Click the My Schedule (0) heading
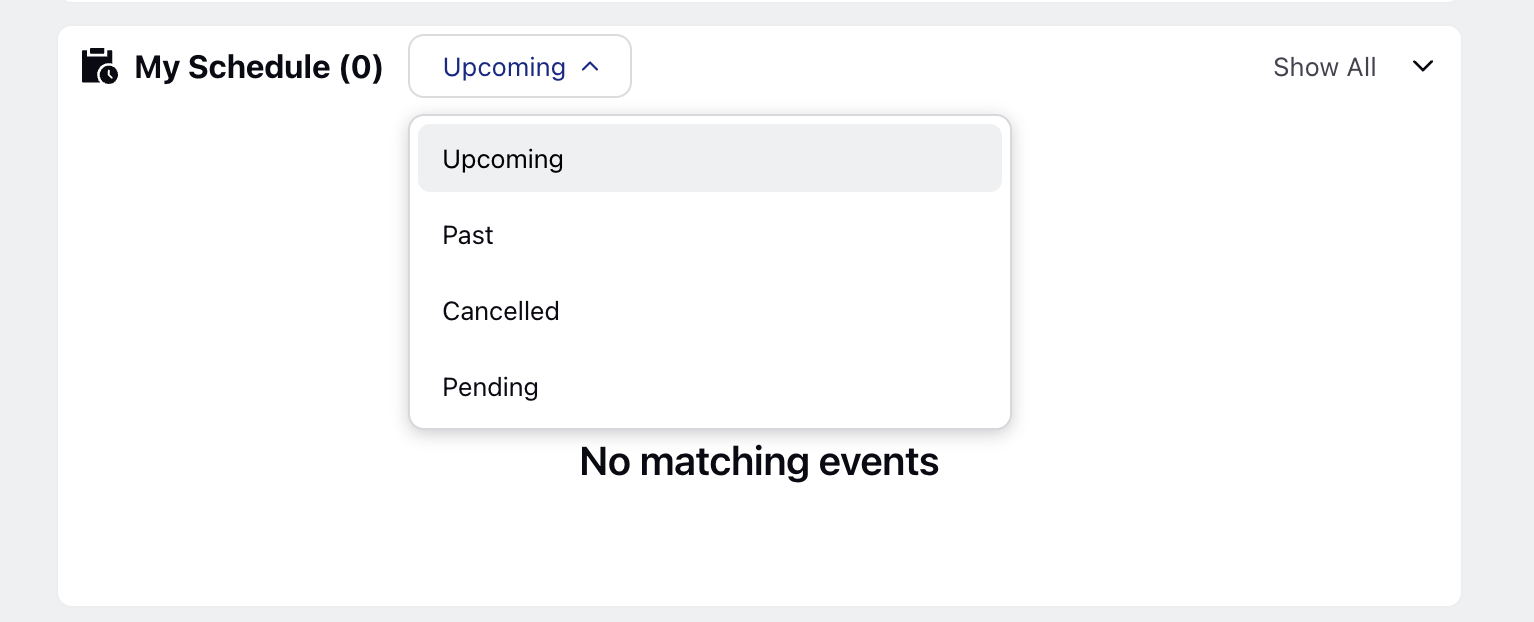 (259, 67)
